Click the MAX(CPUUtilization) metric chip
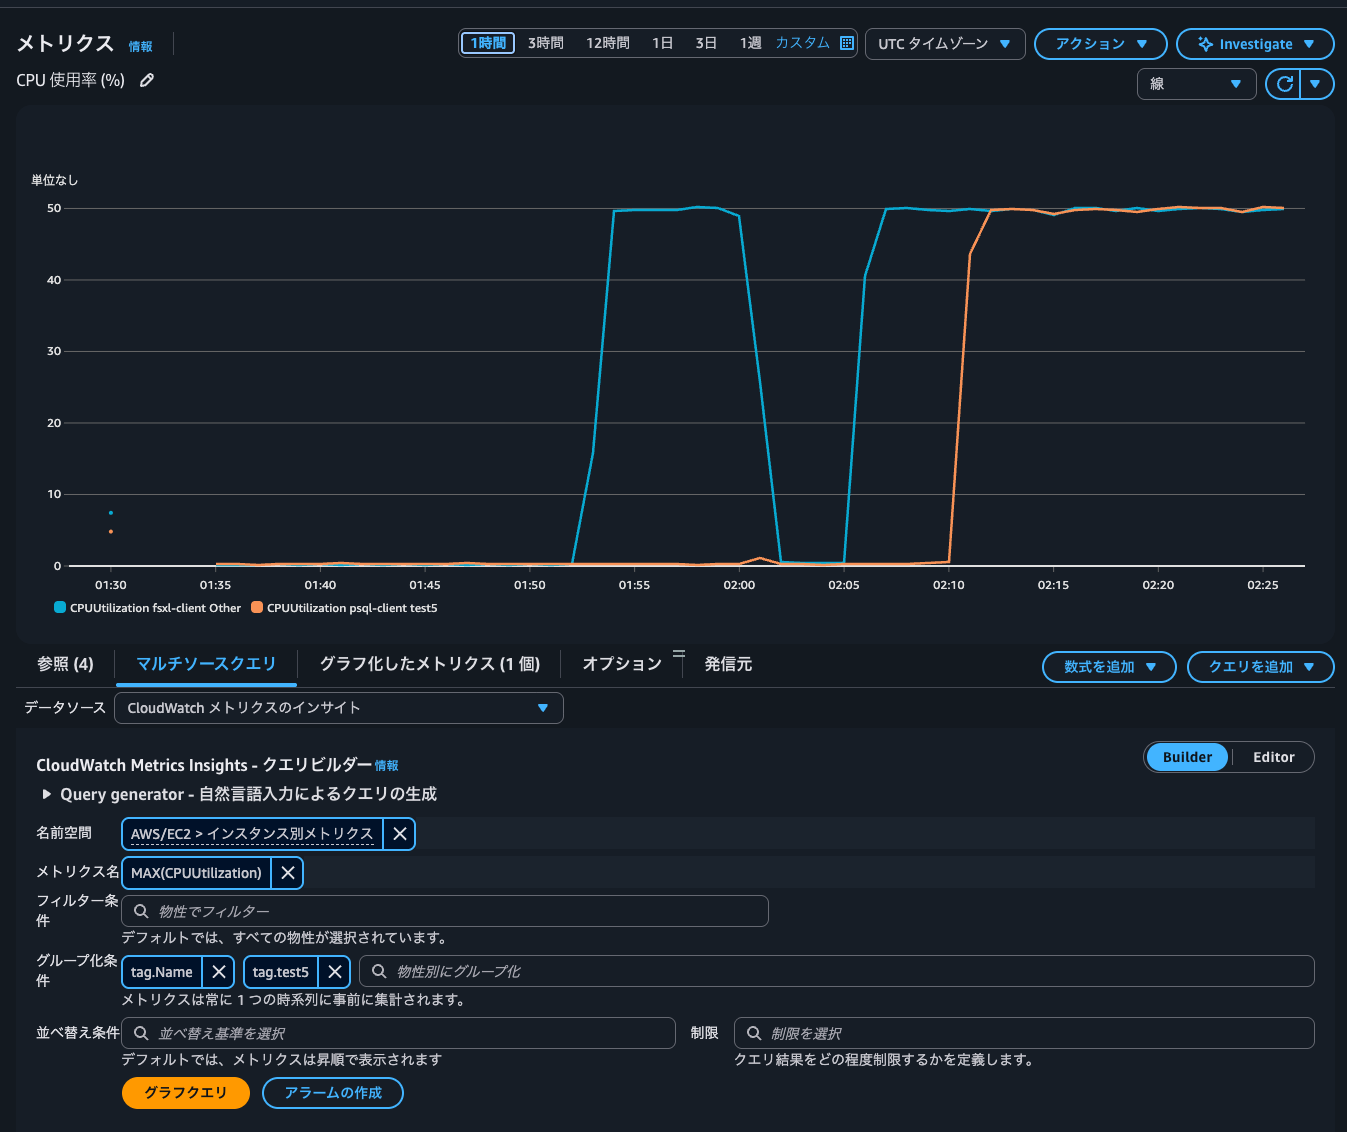The height and width of the screenshot is (1132, 1347). coord(196,873)
